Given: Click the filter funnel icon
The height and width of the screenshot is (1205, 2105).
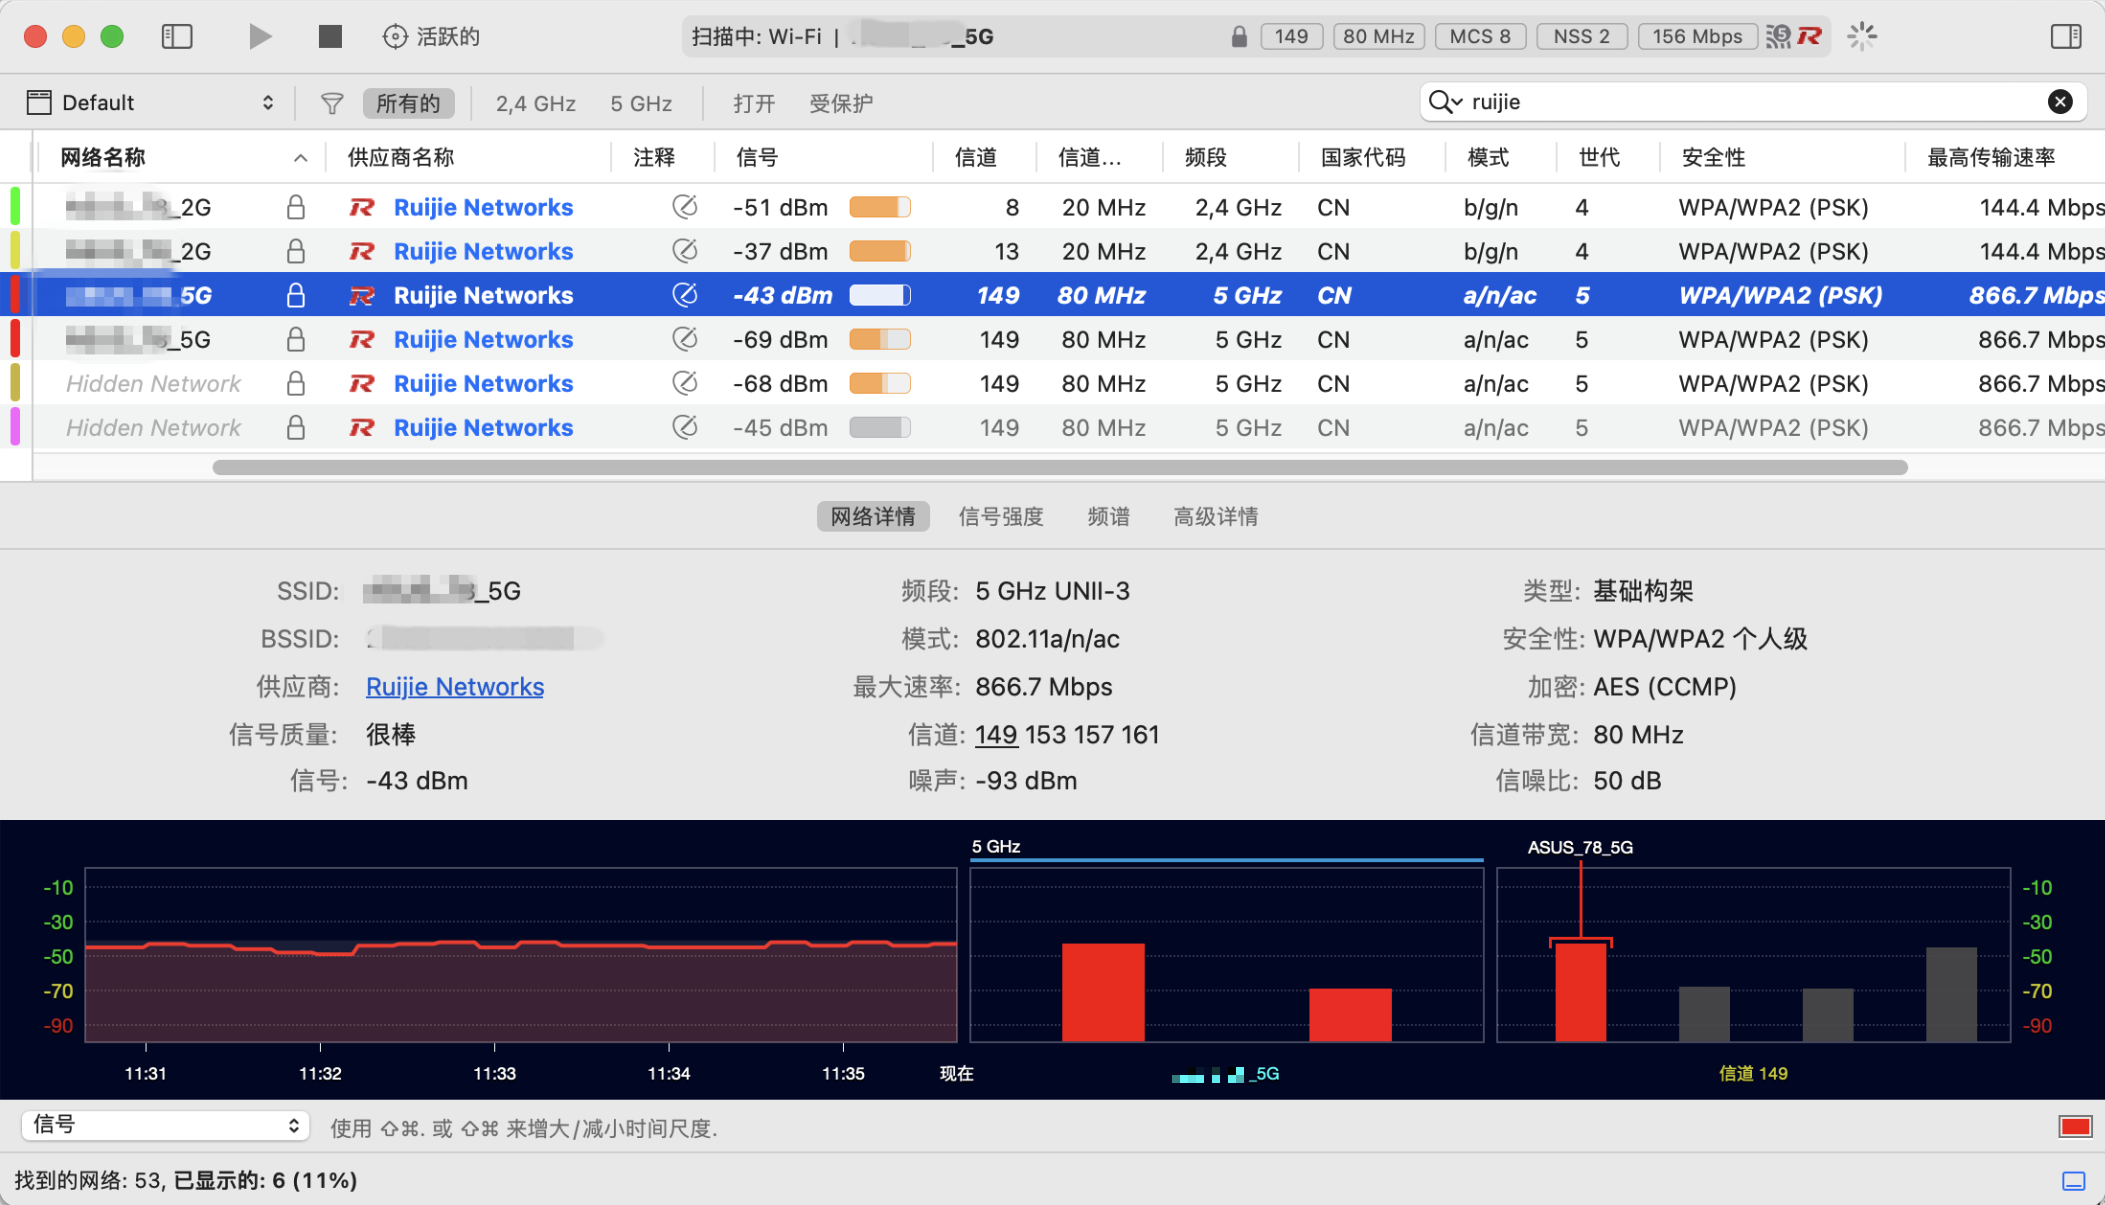Looking at the screenshot, I should [331, 103].
